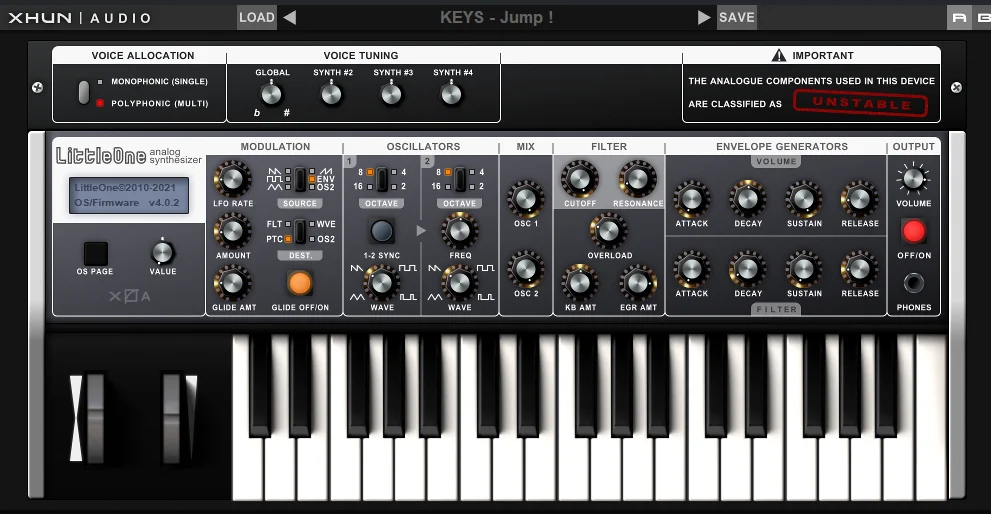Viewport: 991px width, 514px height.
Task: Click the KB AMT knob
Action: [580, 283]
